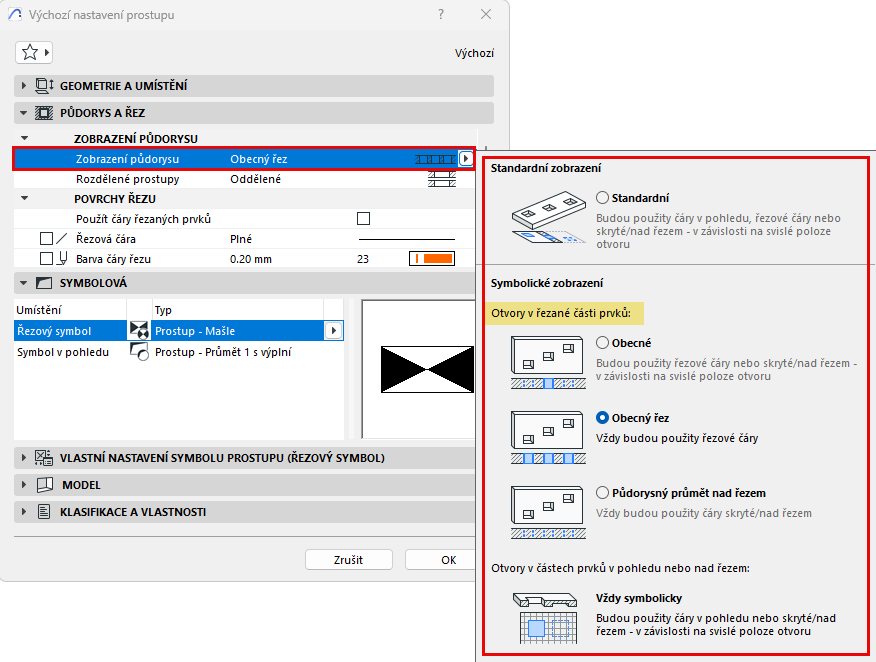Screen dimensions: 876x662
Task: Select the Standardní radio option
Action: point(602,198)
